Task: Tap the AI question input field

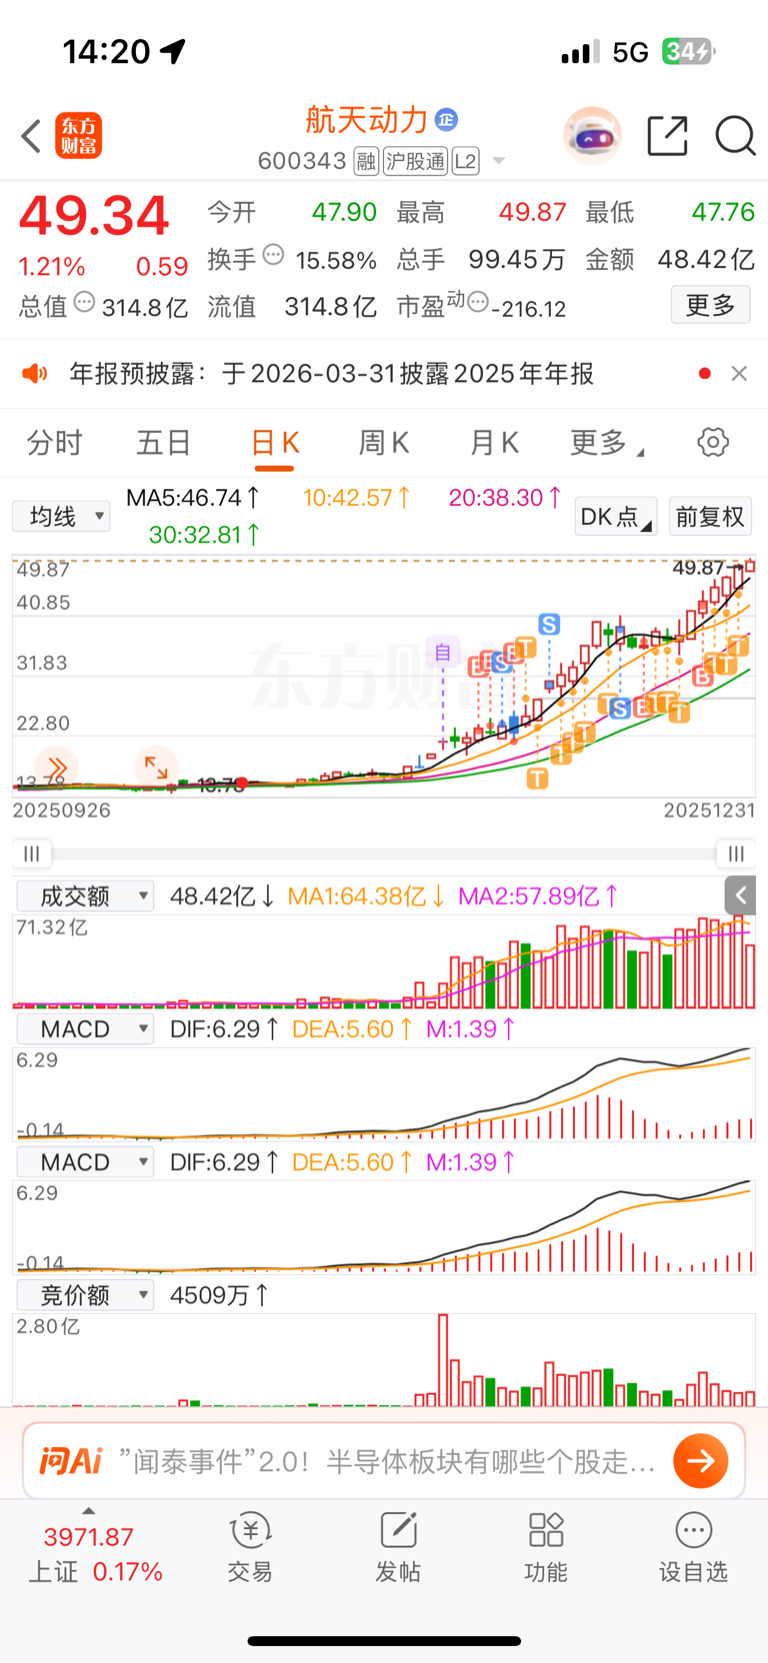Action: [388, 1461]
